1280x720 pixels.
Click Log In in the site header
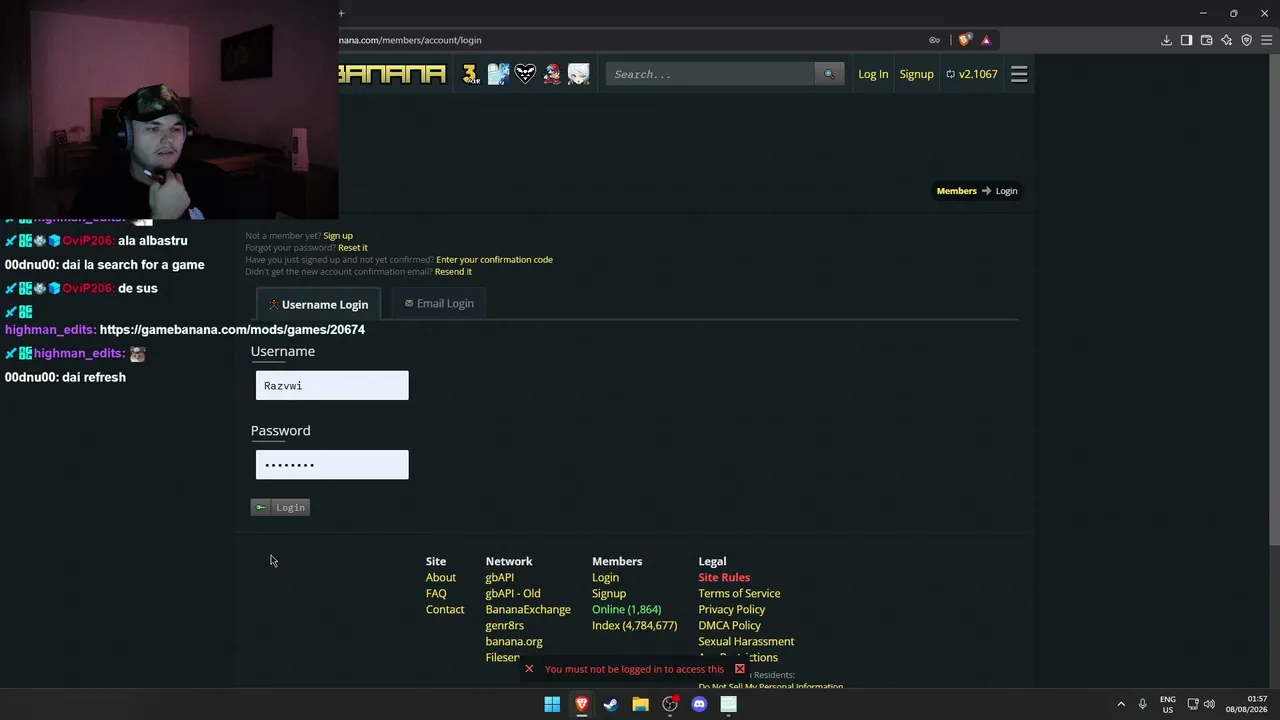click(x=873, y=74)
